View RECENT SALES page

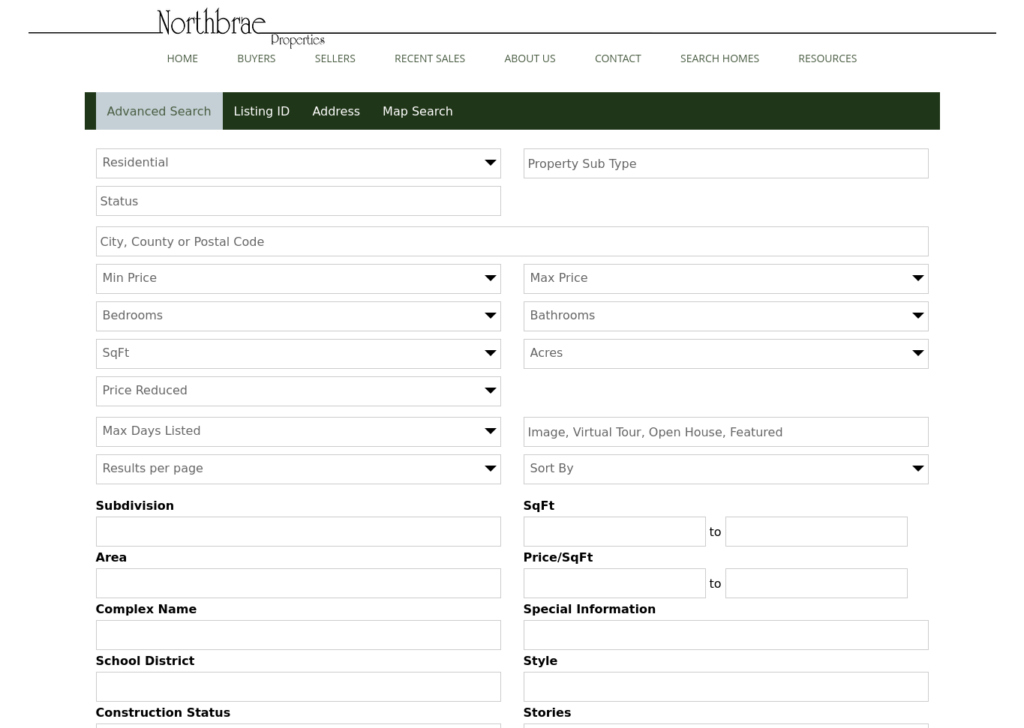point(430,59)
